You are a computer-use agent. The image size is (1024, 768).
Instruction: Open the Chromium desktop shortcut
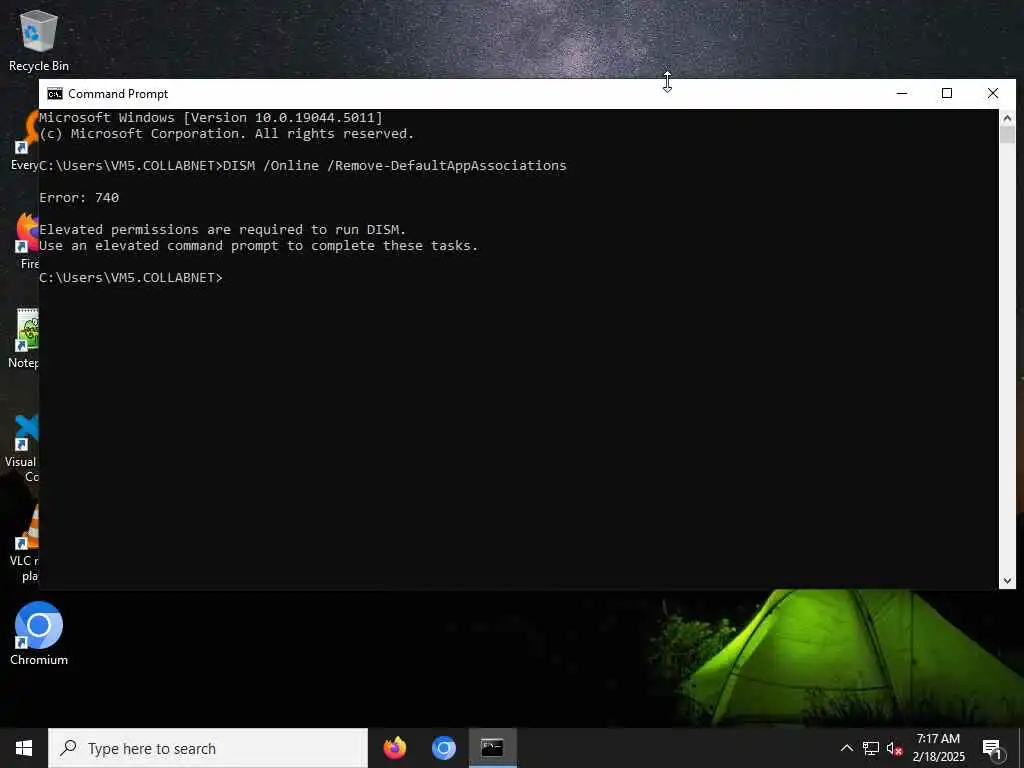click(39, 633)
